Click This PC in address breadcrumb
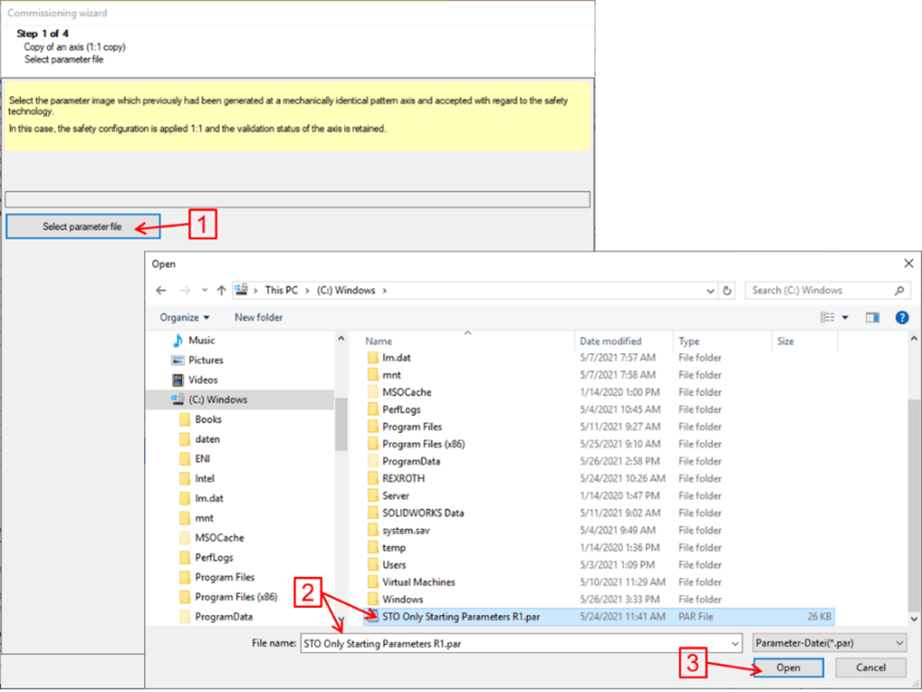The width and height of the screenshot is (922, 692). [x=281, y=290]
